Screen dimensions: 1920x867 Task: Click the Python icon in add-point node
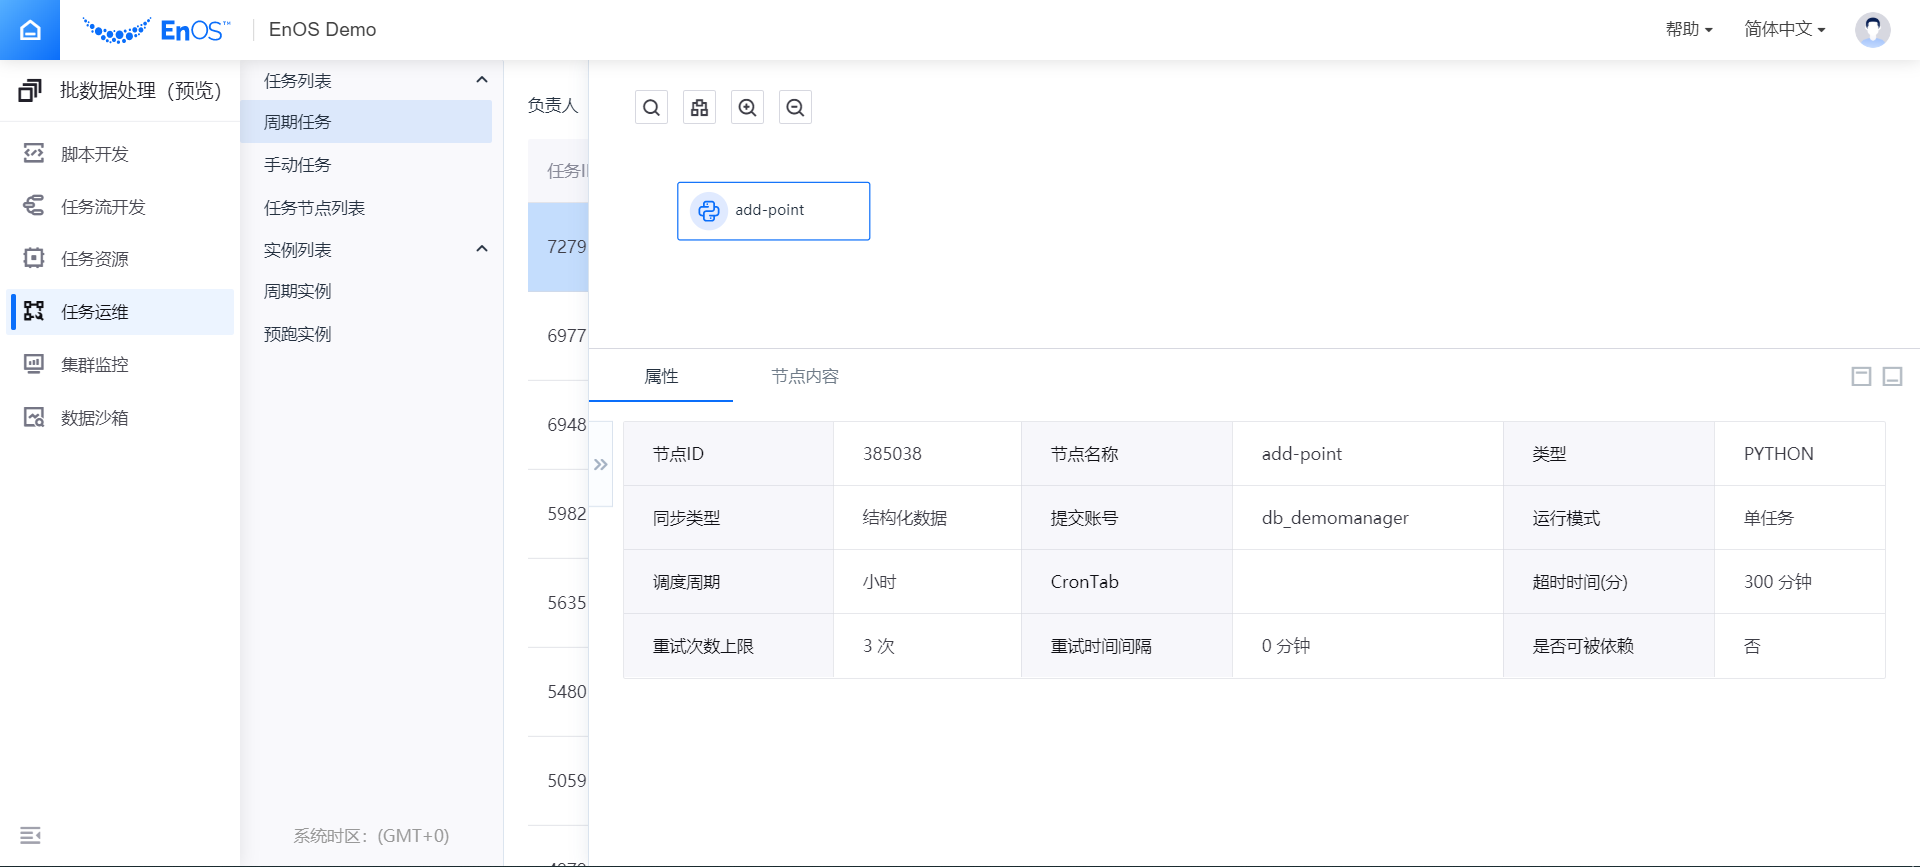[x=709, y=211]
